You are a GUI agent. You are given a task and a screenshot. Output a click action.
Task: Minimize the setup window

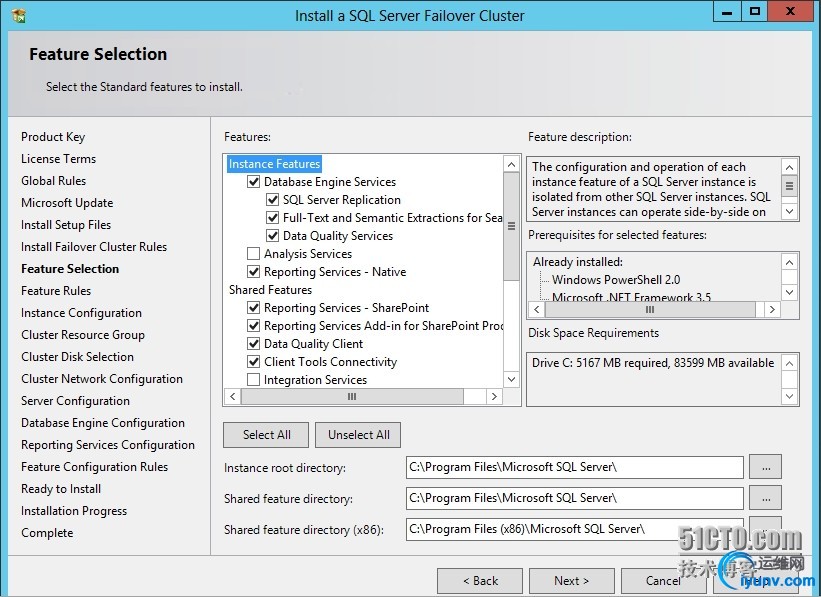pos(727,13)
